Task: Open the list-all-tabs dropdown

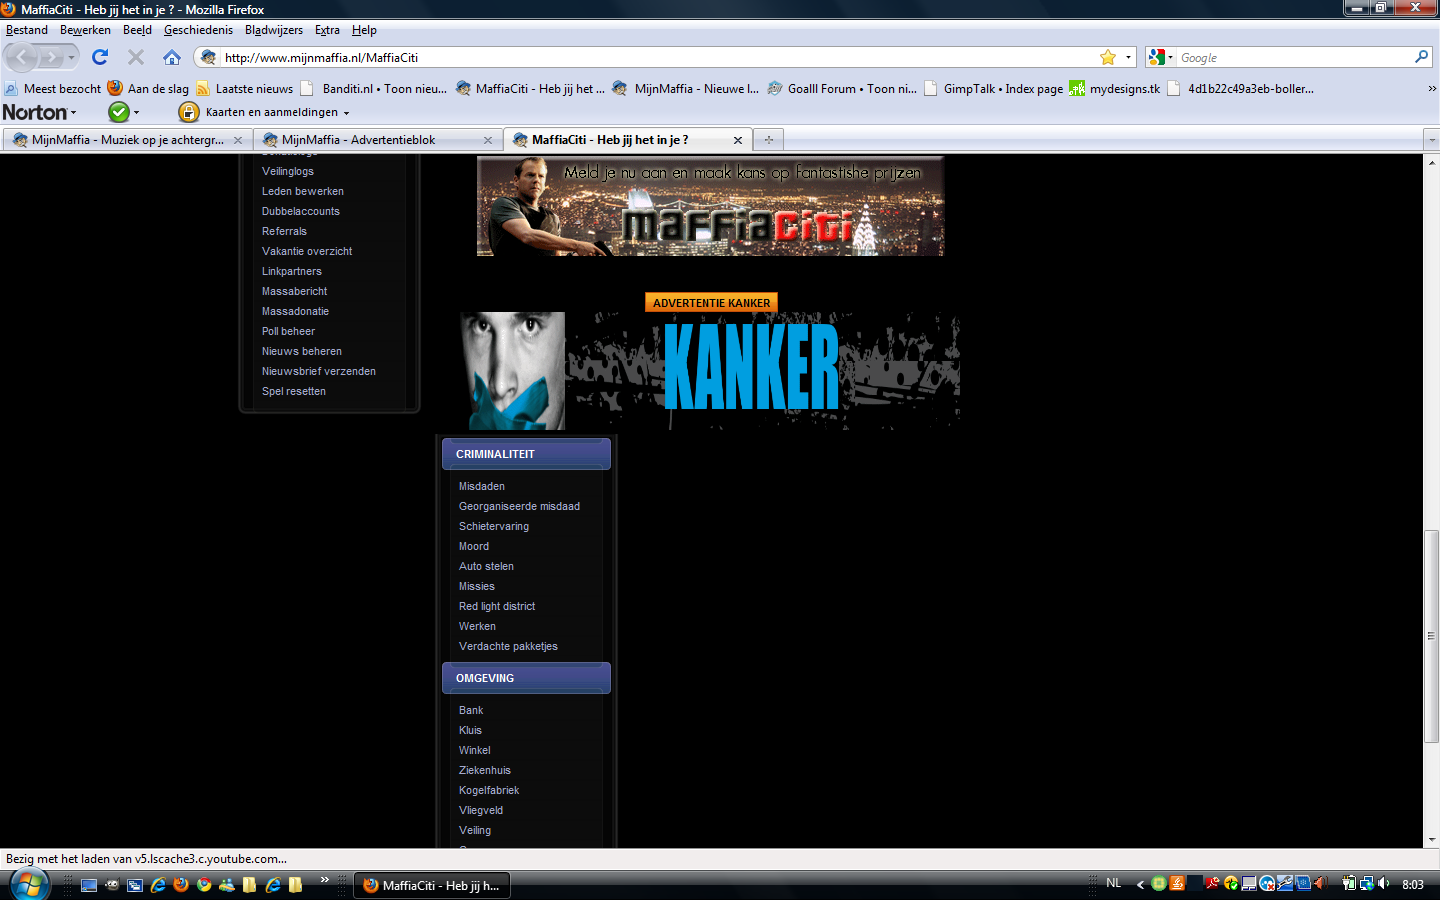Action: click(1432, 140)
